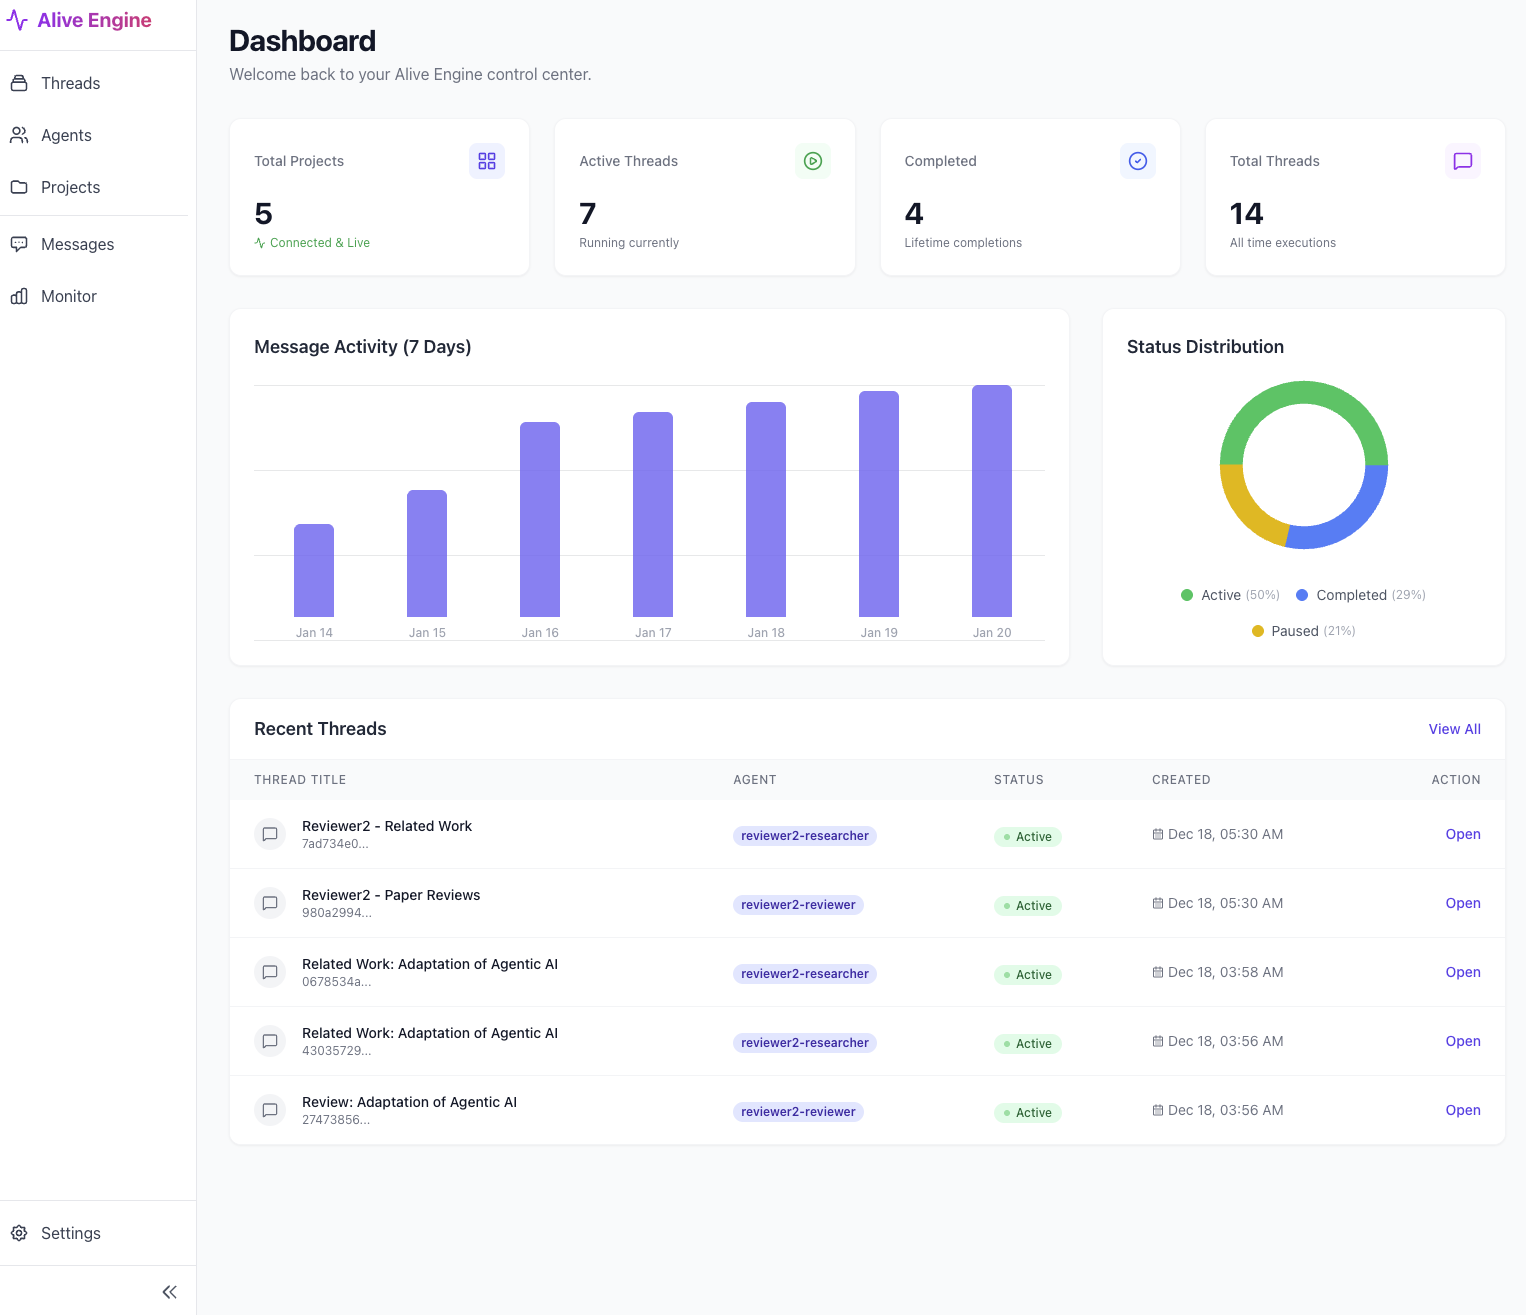Toggle Completed series in status legend
1526x1315 pixels.
pos(1350,595)
